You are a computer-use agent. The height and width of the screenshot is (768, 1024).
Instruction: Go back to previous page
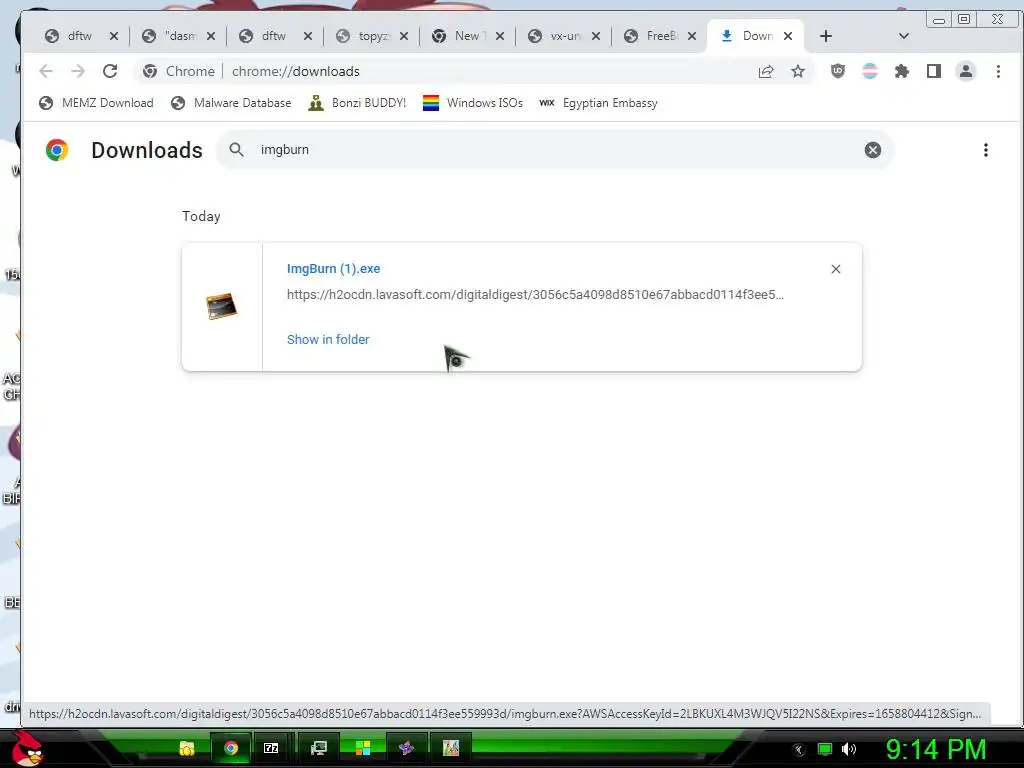pyautogui.click(x=46, y=71)
